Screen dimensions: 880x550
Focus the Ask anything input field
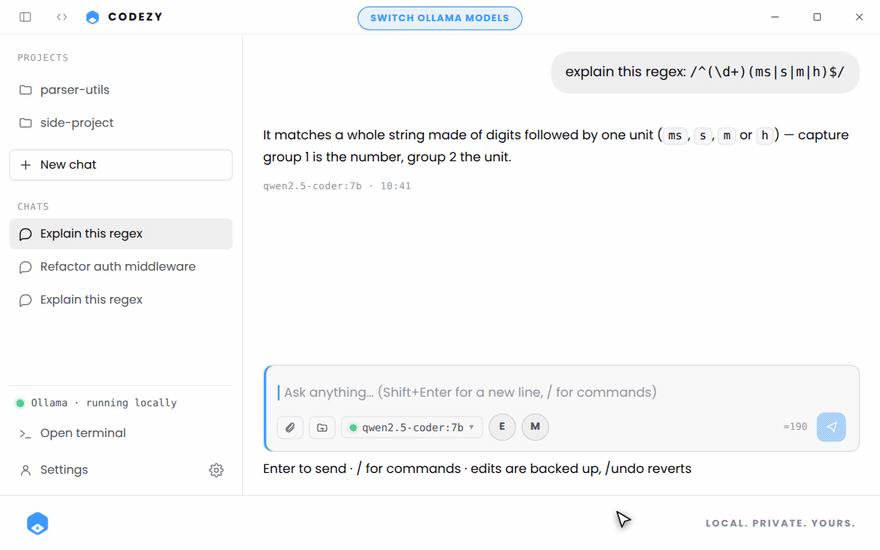pos(561,392)
